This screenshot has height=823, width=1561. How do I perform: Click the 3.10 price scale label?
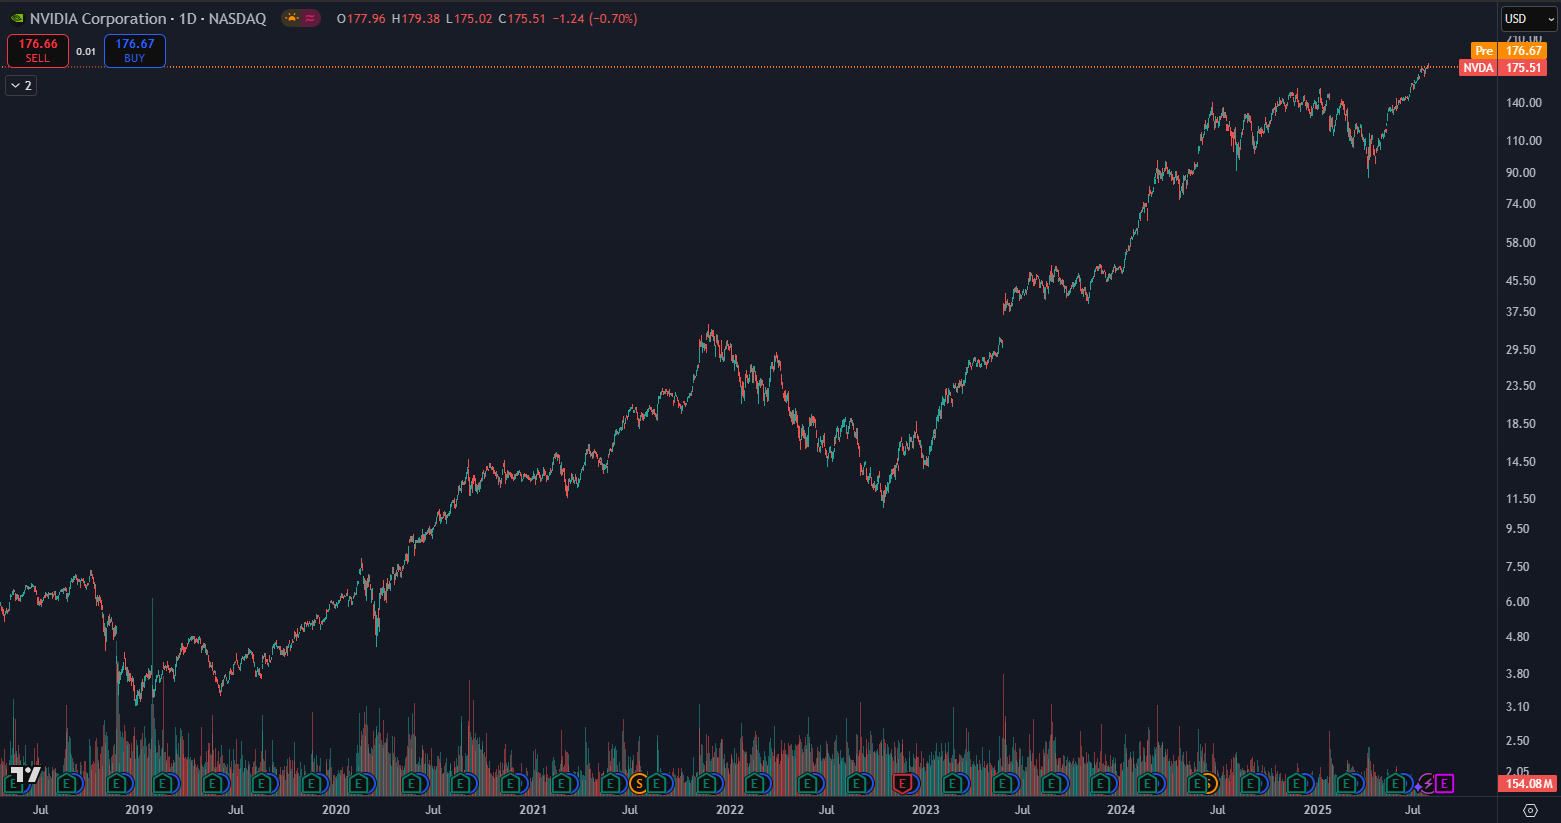[1517, 707]
